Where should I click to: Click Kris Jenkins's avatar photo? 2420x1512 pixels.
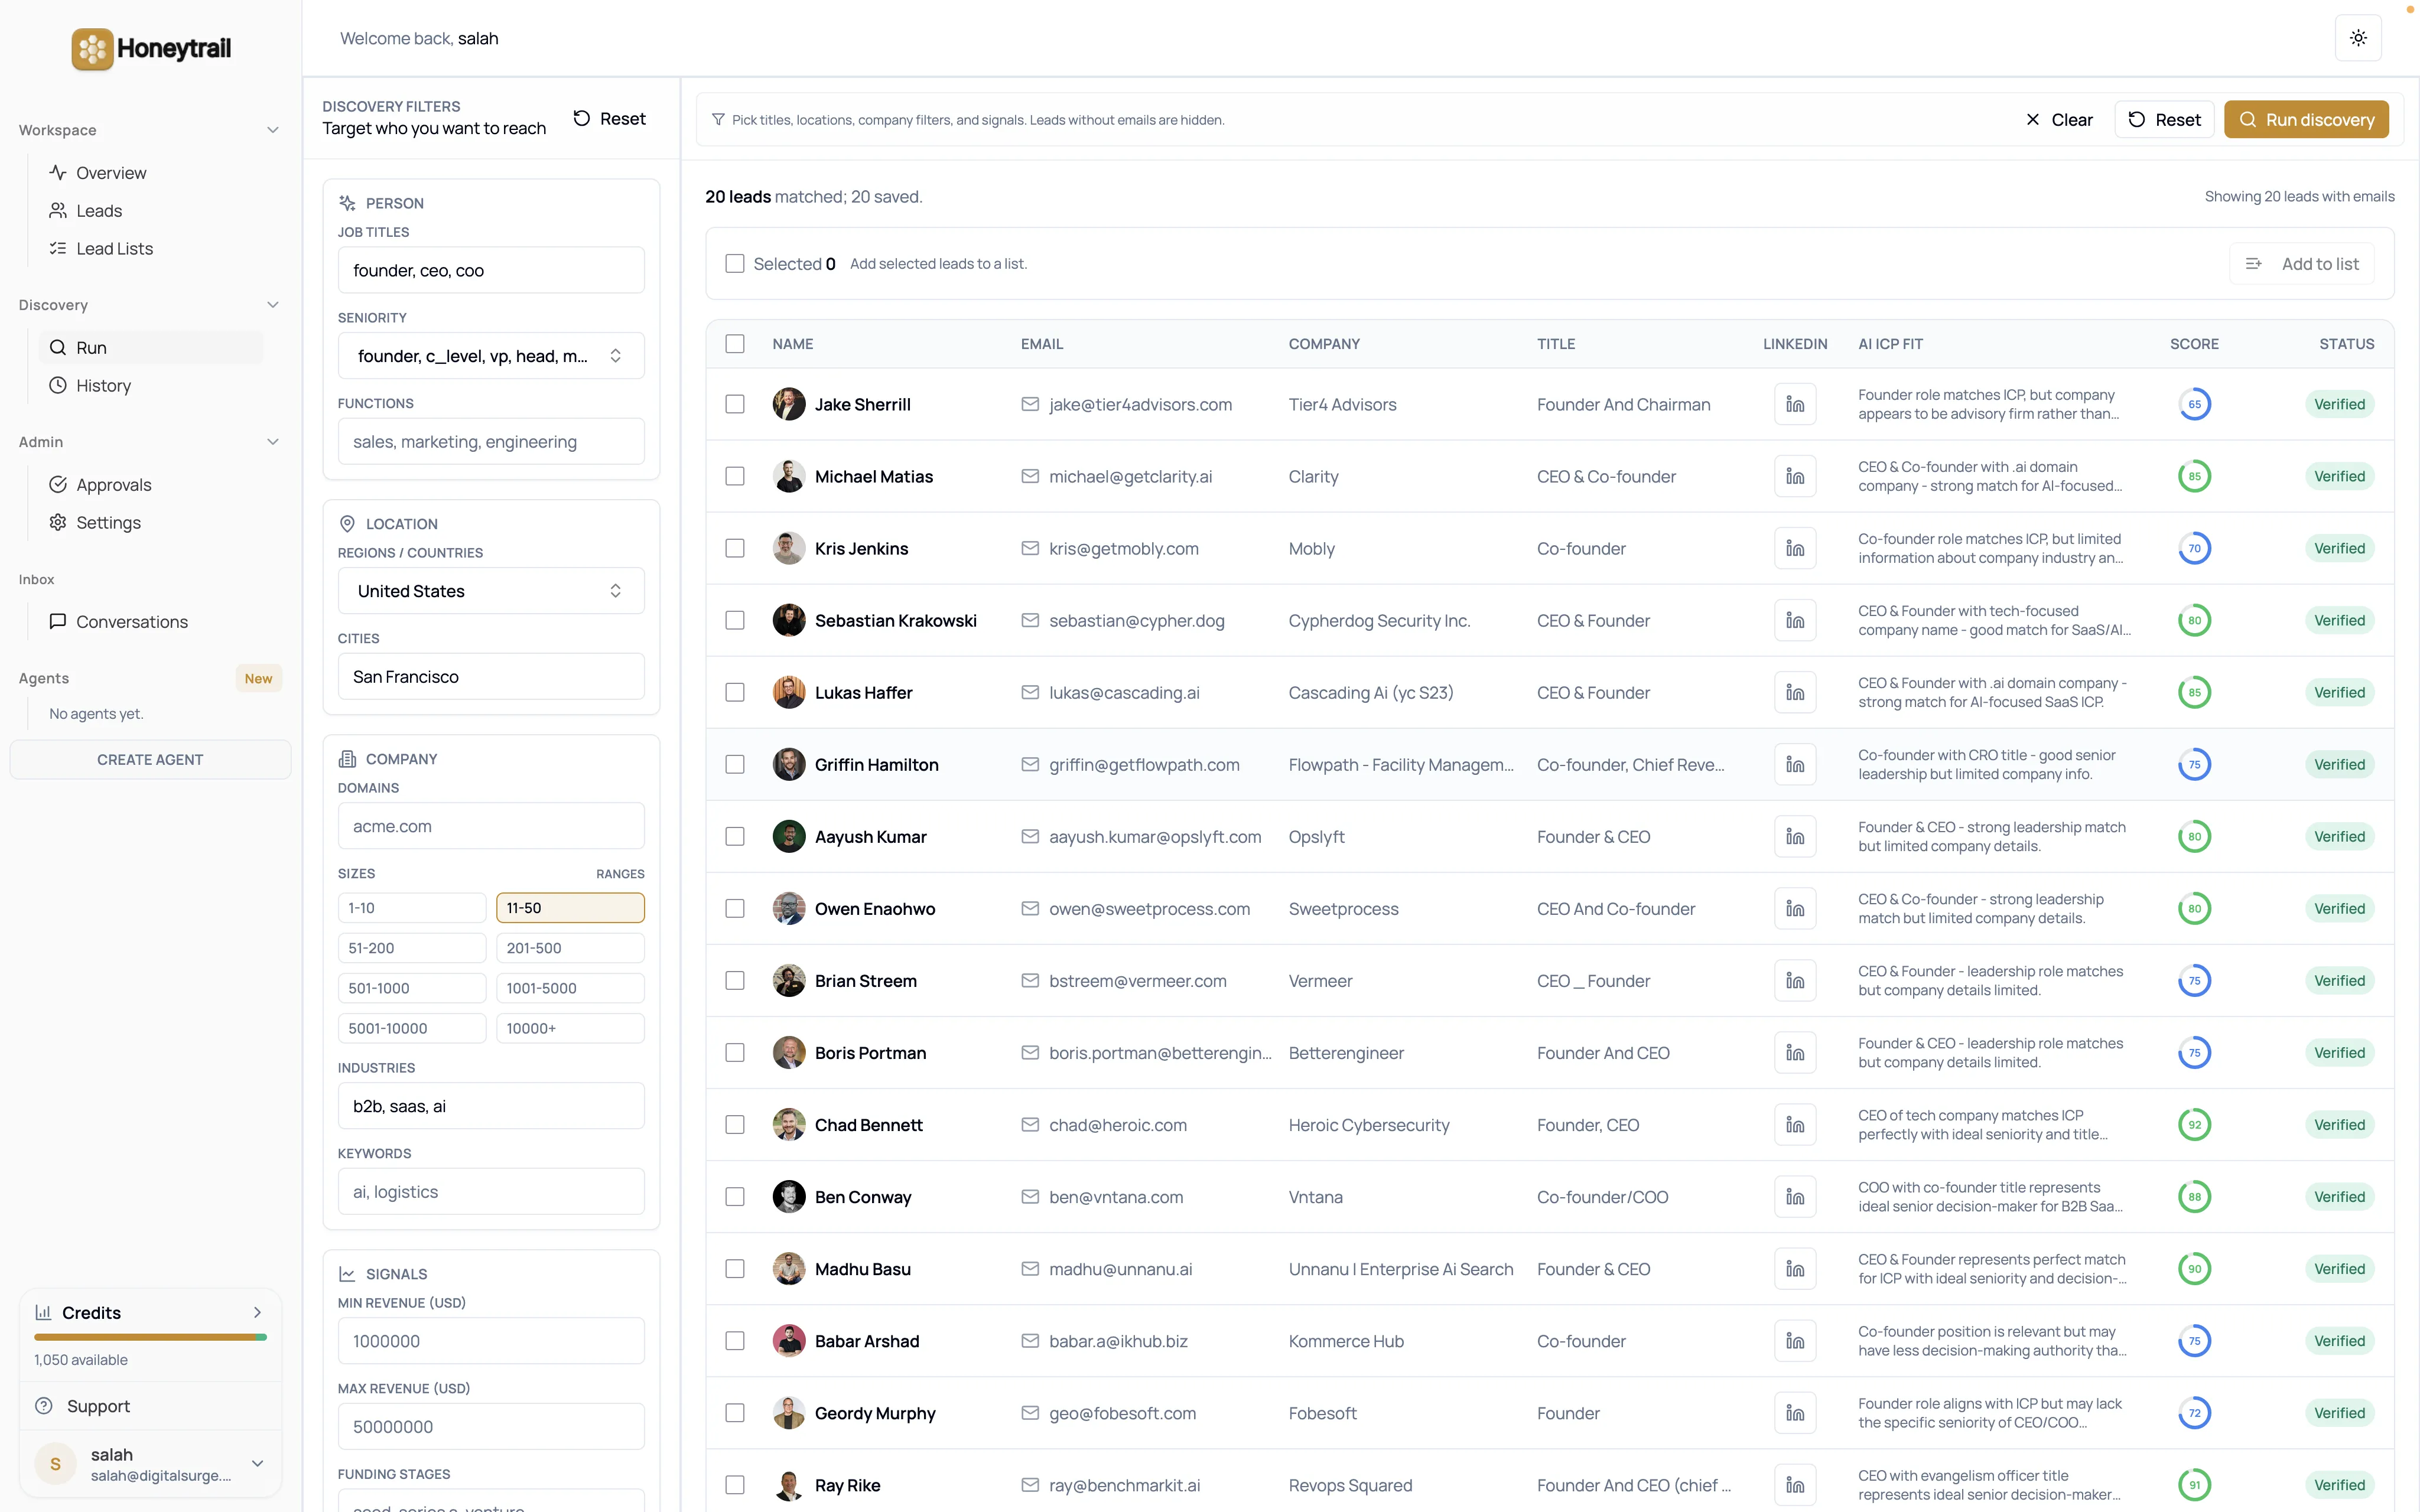[789, 549]
